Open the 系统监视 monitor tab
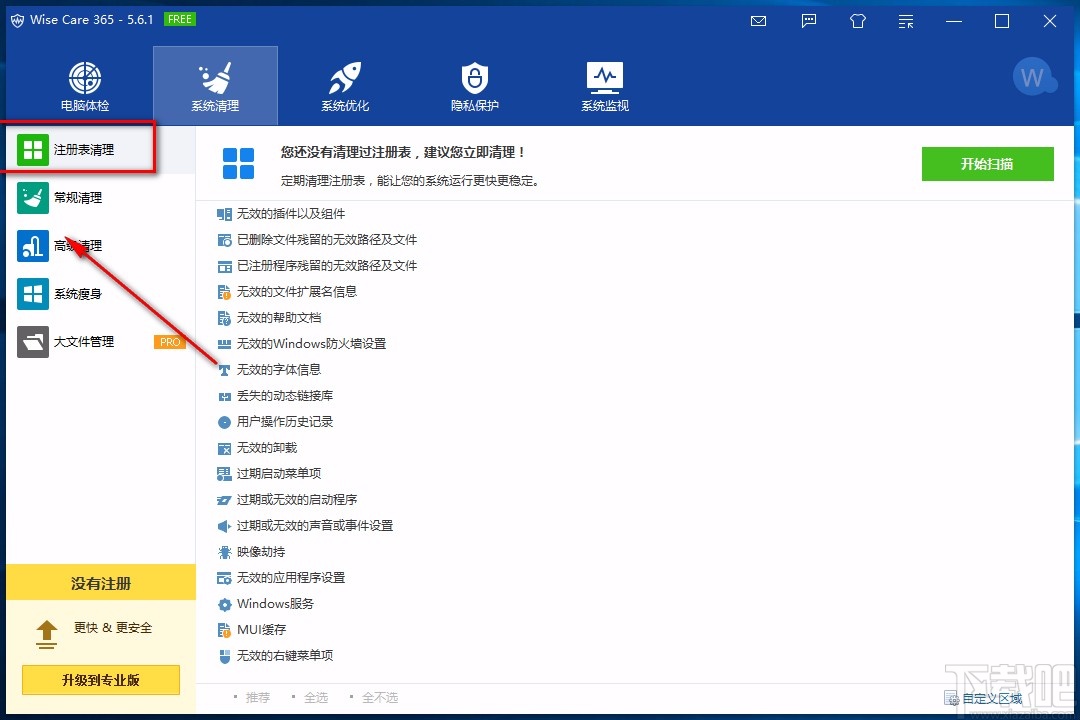1080x720 pixels. point(605,86)
